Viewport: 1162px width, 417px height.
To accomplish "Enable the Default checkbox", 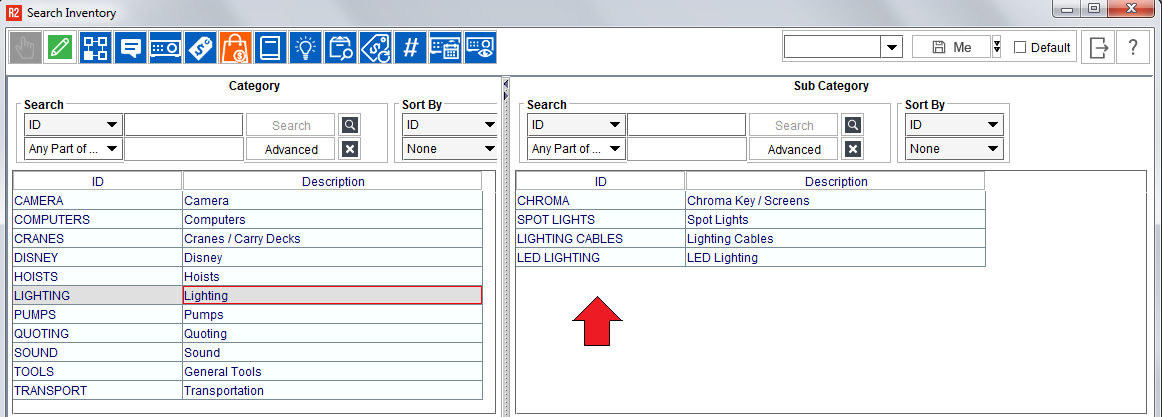I will pyautogui.click(x=1020, y=47).
